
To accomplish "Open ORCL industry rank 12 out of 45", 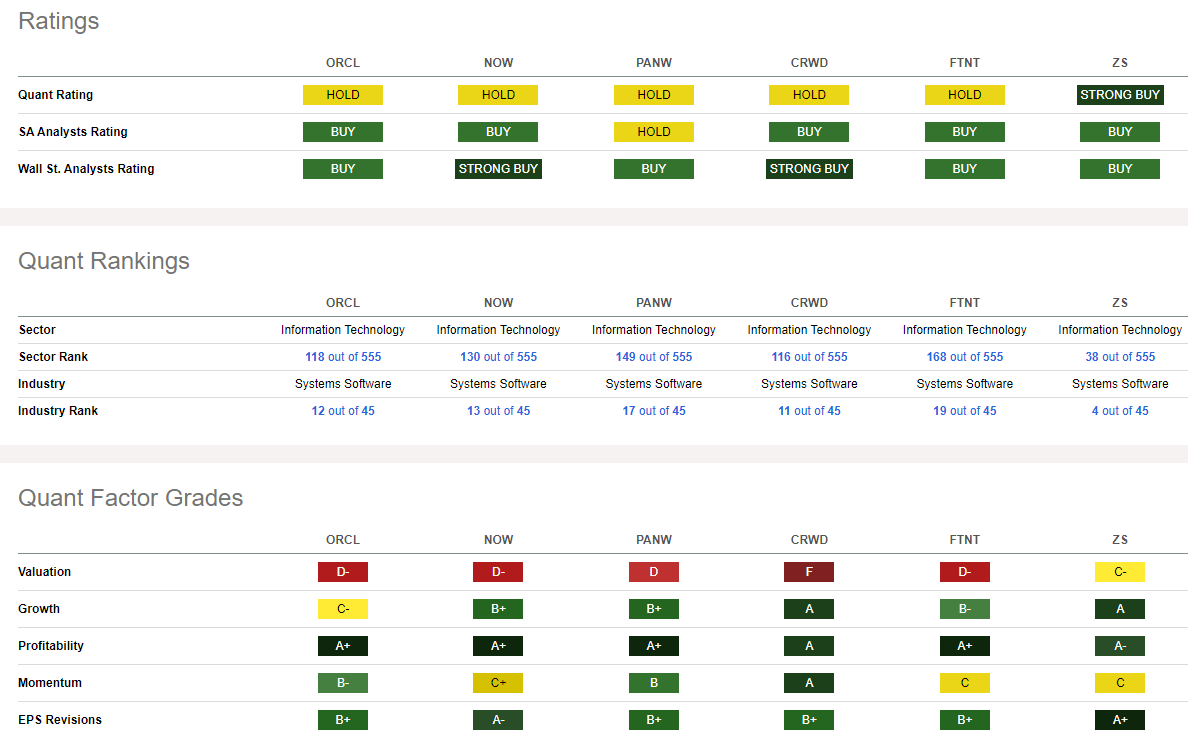I will click(342, 411).
